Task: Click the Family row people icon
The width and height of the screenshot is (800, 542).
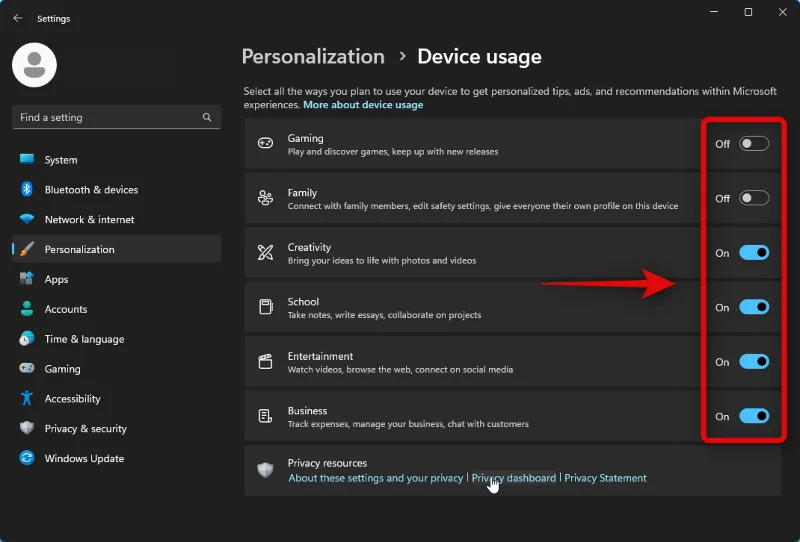Action: coord(265,198)
